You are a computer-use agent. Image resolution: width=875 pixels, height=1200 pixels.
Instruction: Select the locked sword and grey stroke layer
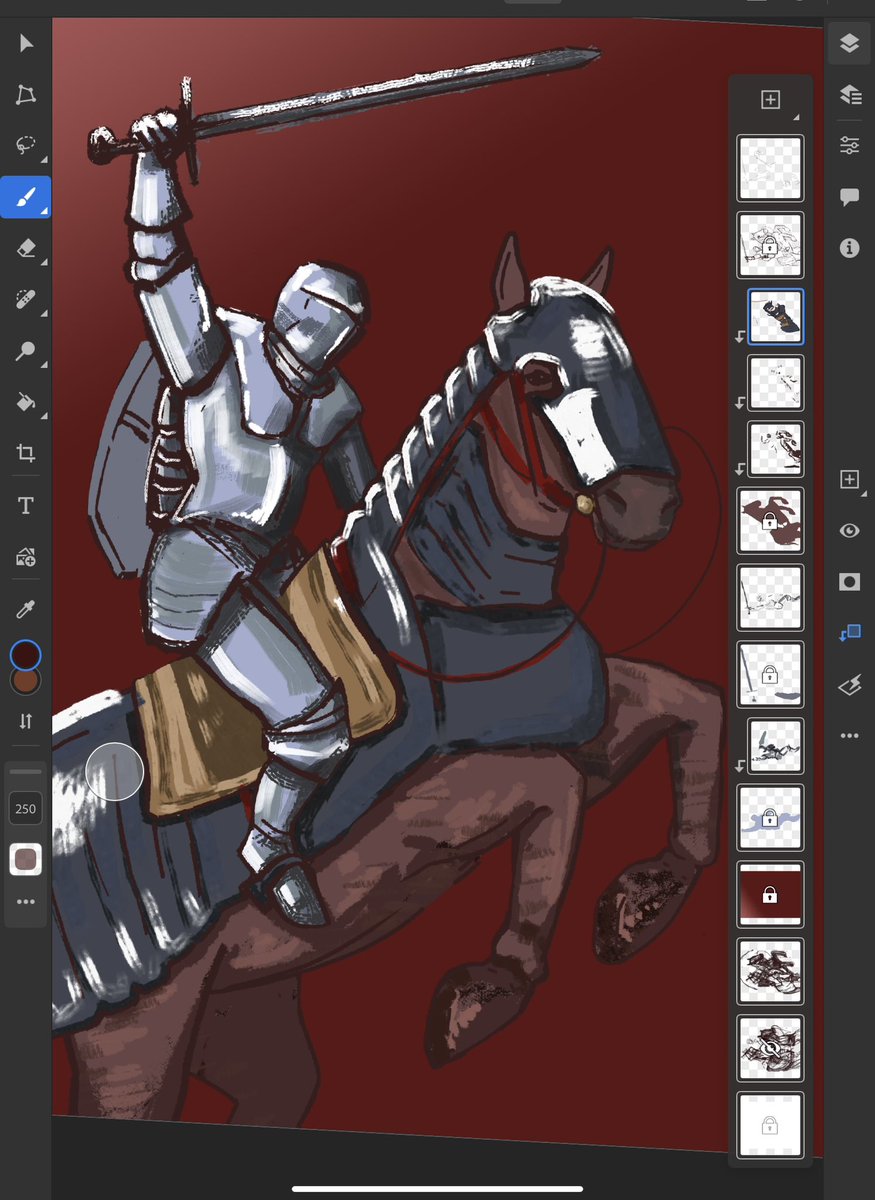(x=770, y=675)
